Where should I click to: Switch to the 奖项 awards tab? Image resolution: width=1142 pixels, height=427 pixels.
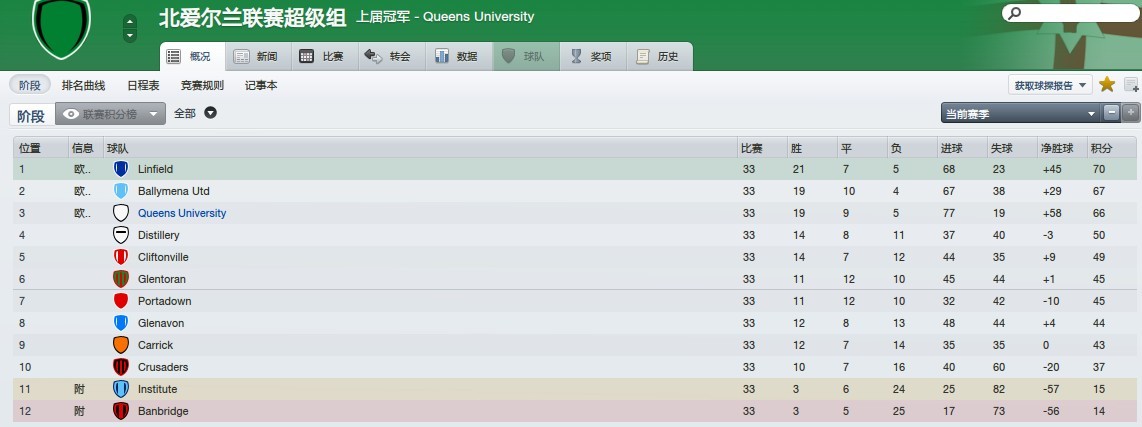pos(593,56)
